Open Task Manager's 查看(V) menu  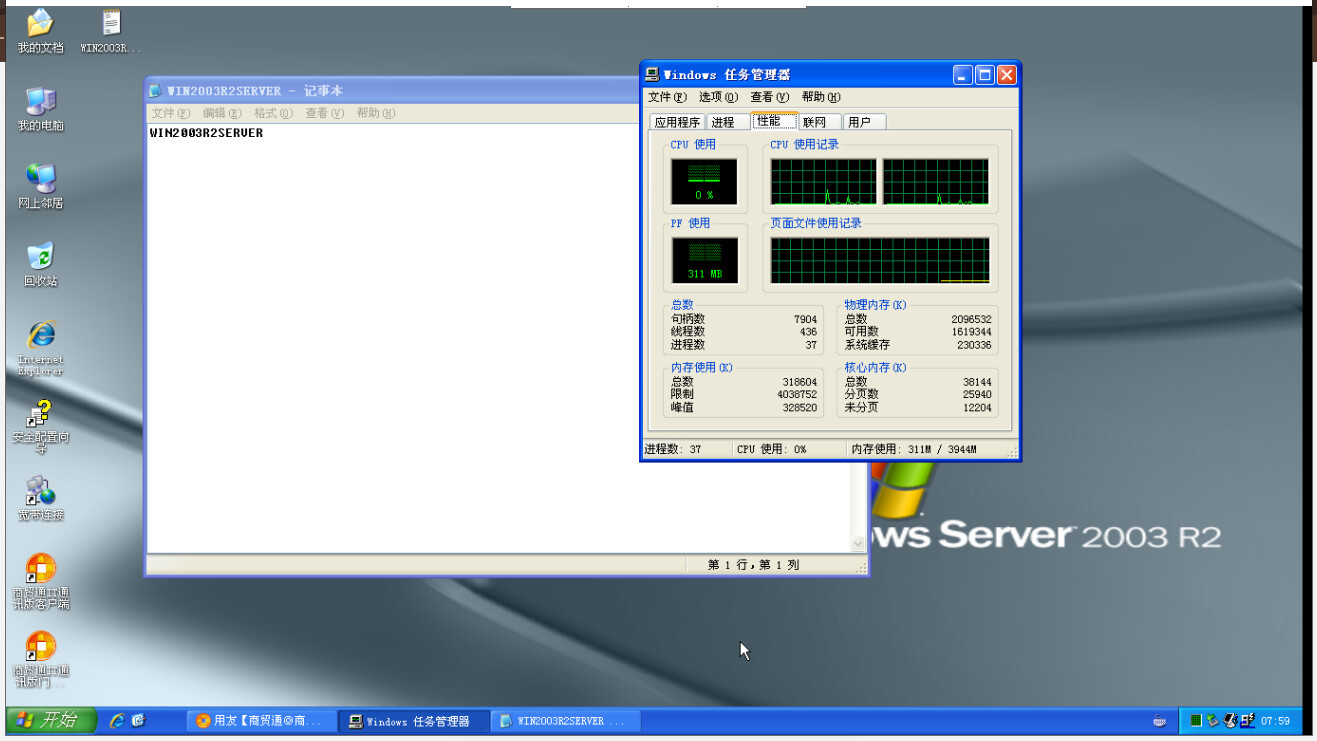pyautogui.click(x=769, y=97)
